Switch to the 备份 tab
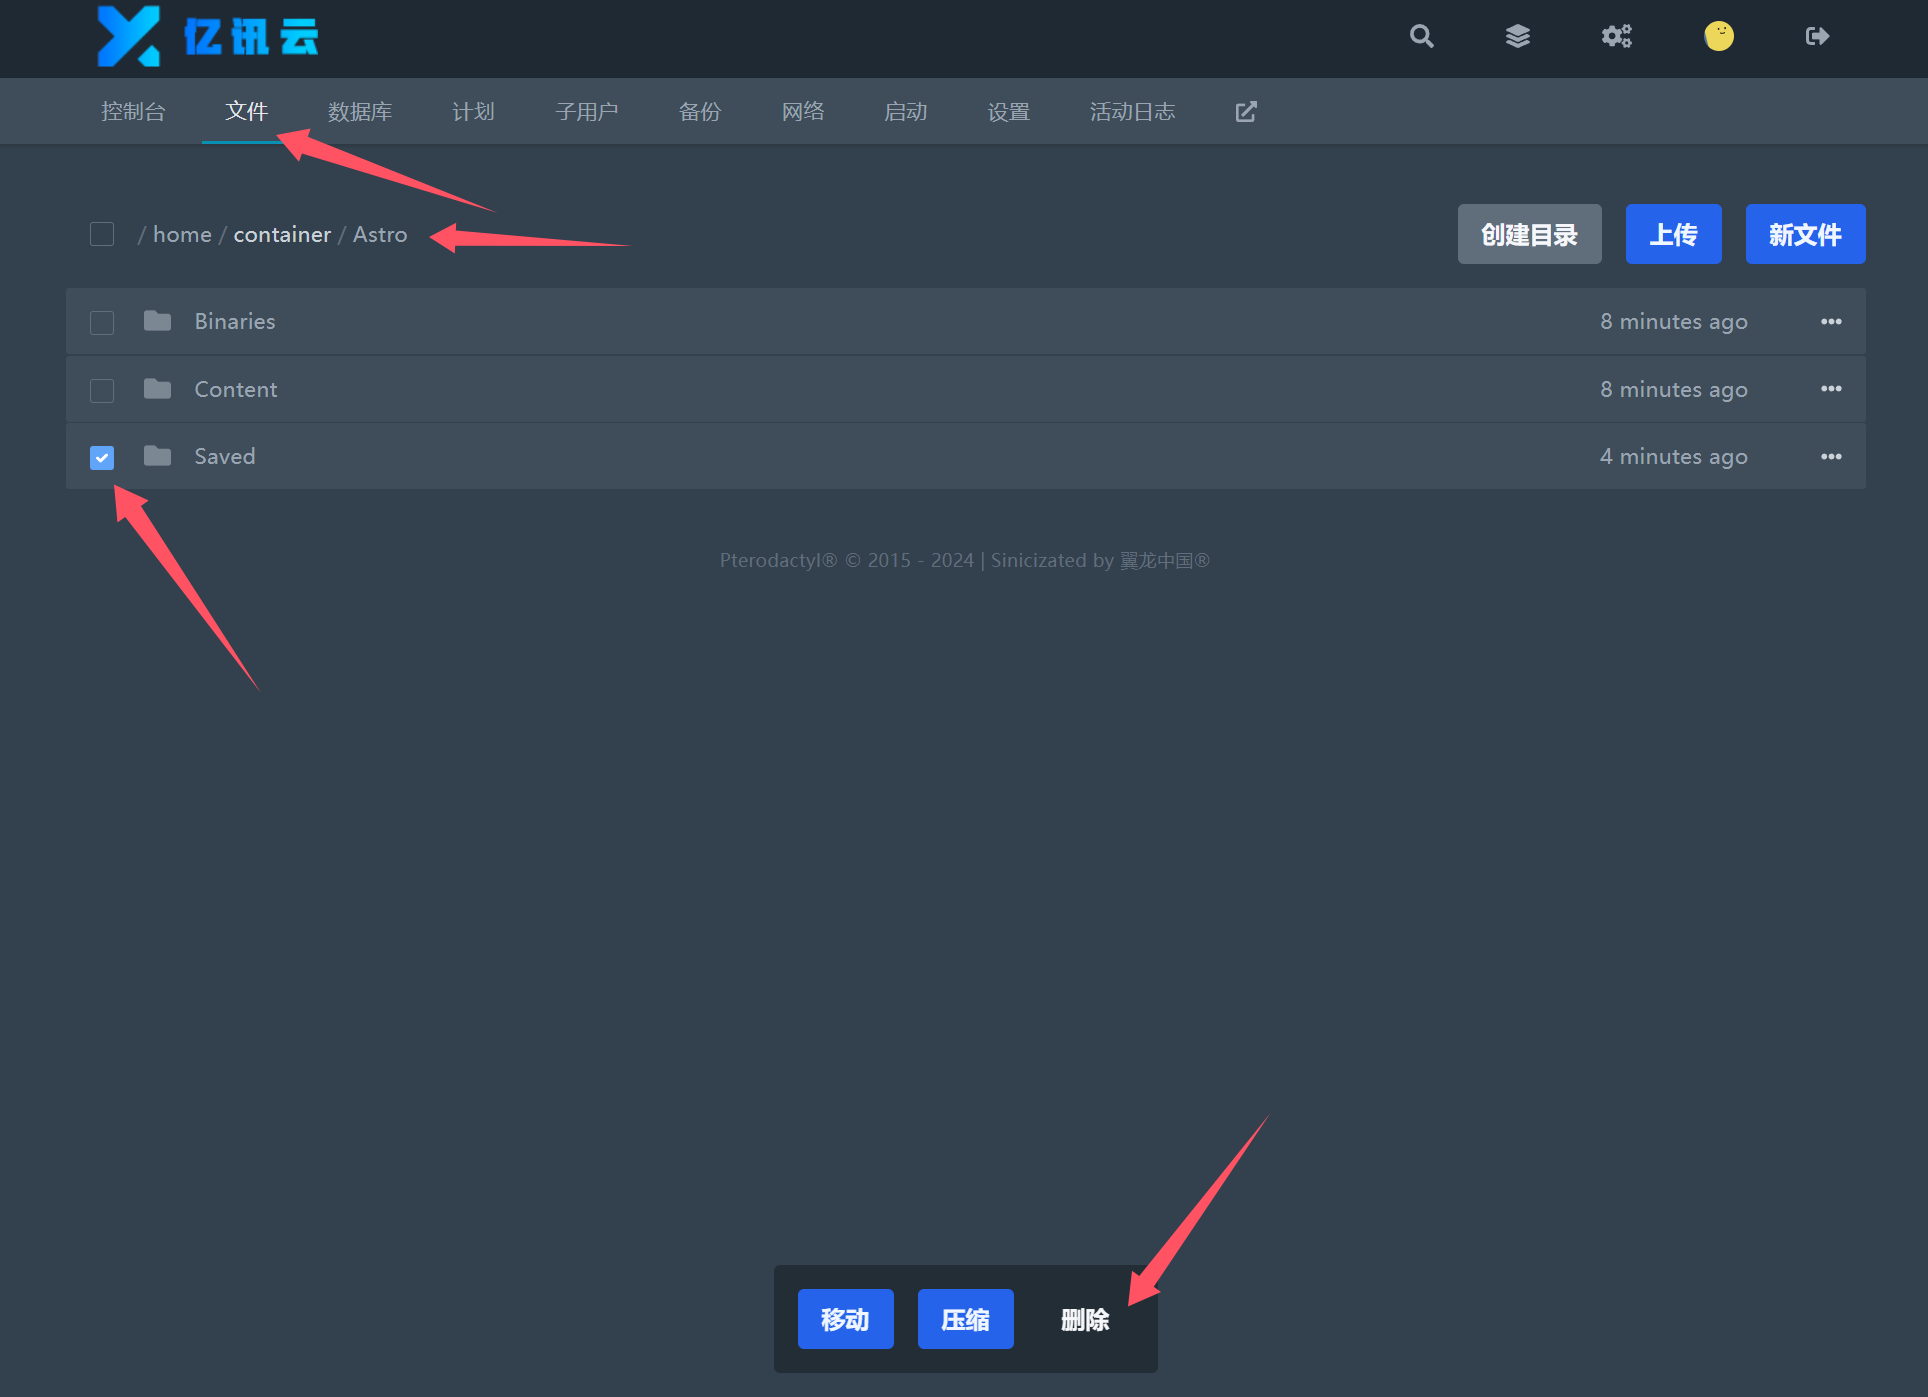 coord(700,111)
